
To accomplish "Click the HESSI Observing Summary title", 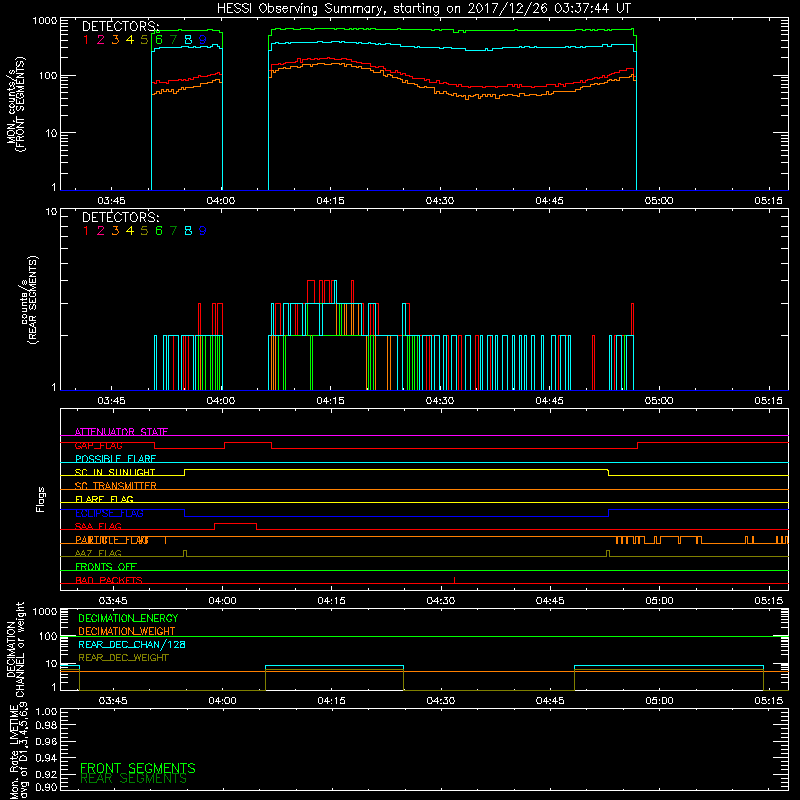I will tap(423, 9).
